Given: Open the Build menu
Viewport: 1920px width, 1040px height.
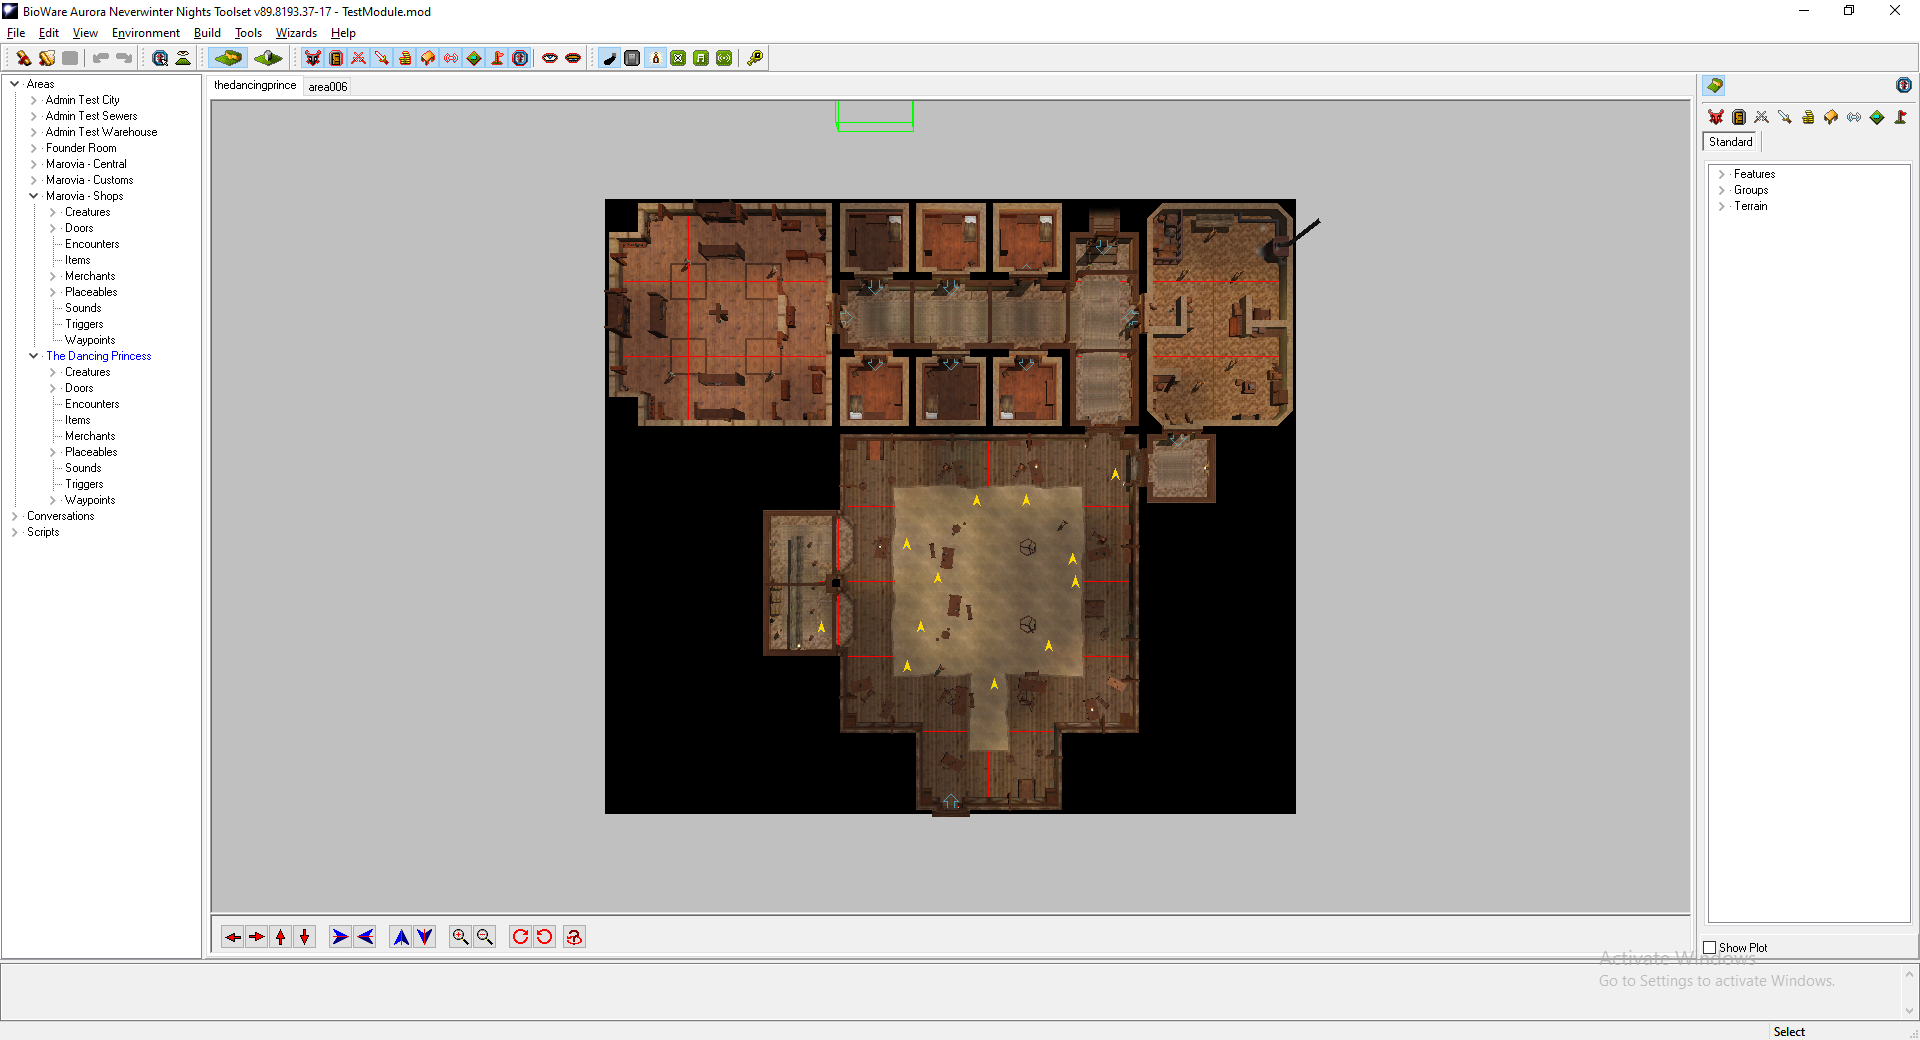Looking at the screenshot, I should point(207,33).
